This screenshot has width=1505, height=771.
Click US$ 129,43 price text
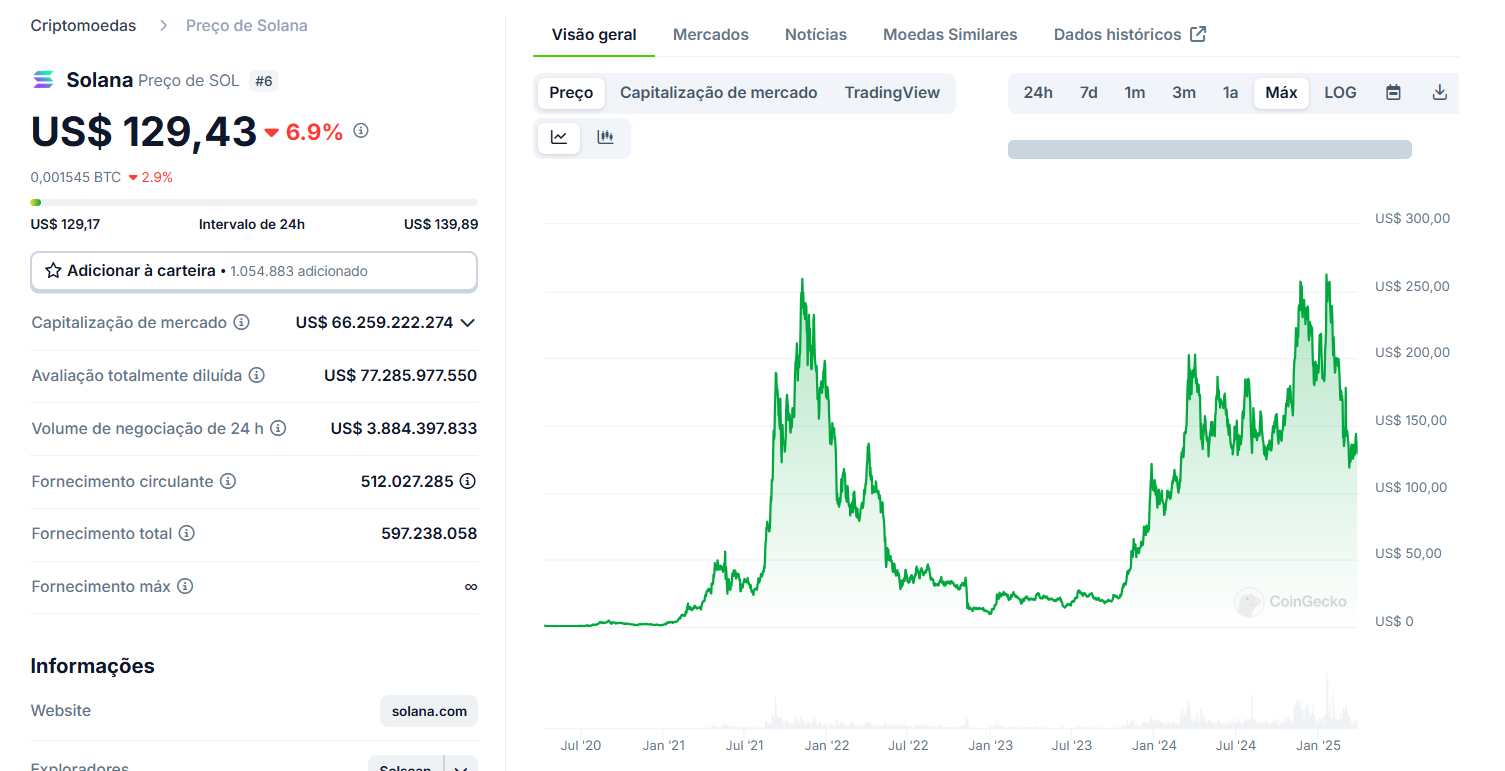pos(144,131)
